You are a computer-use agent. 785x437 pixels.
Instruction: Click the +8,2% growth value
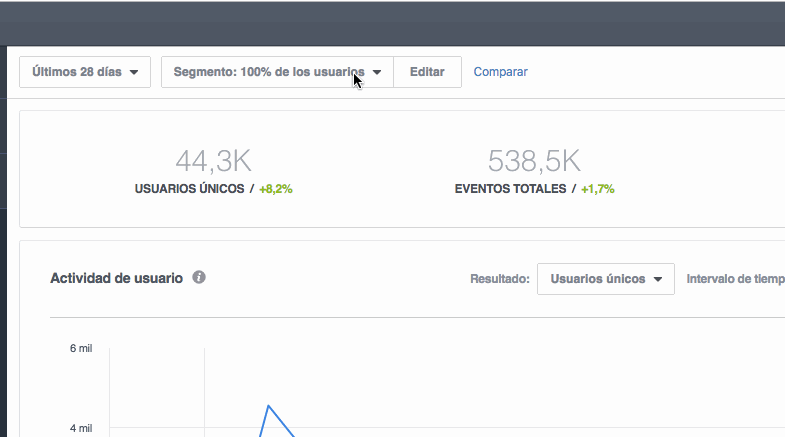[x=275, y=189]
